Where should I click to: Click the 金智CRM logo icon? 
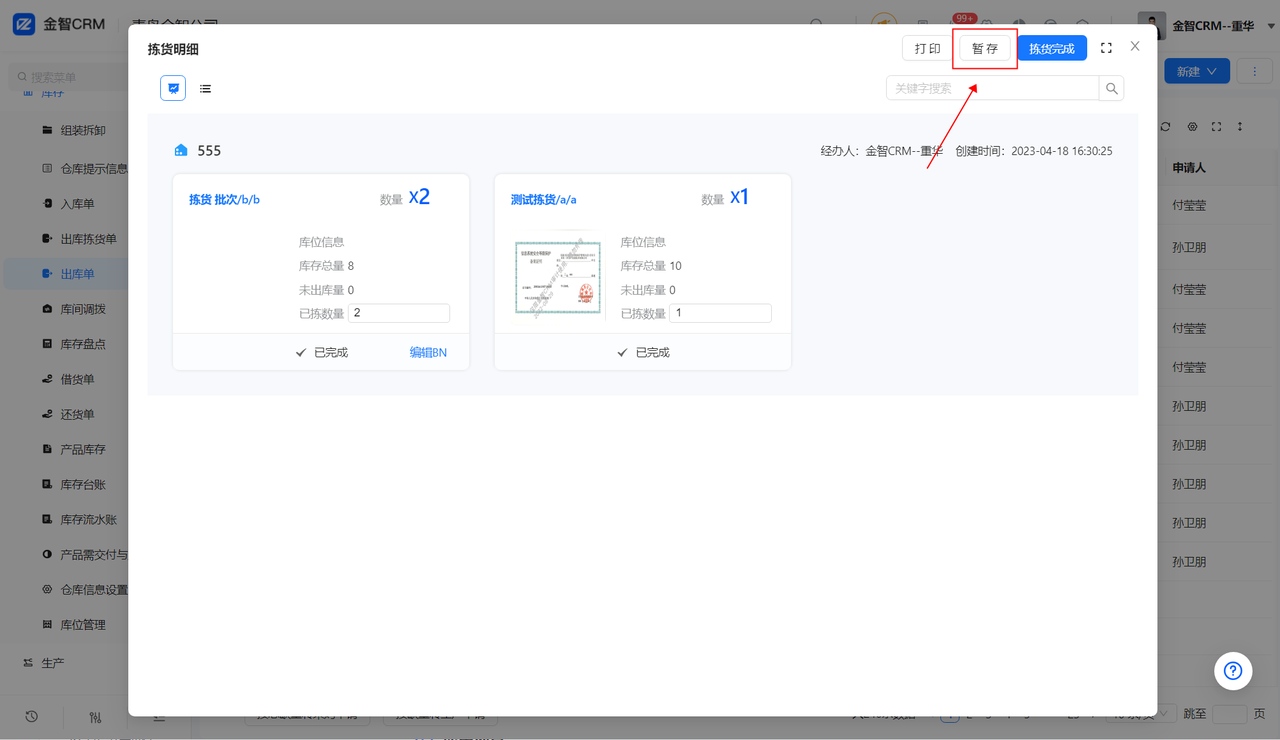click(24, 24)
